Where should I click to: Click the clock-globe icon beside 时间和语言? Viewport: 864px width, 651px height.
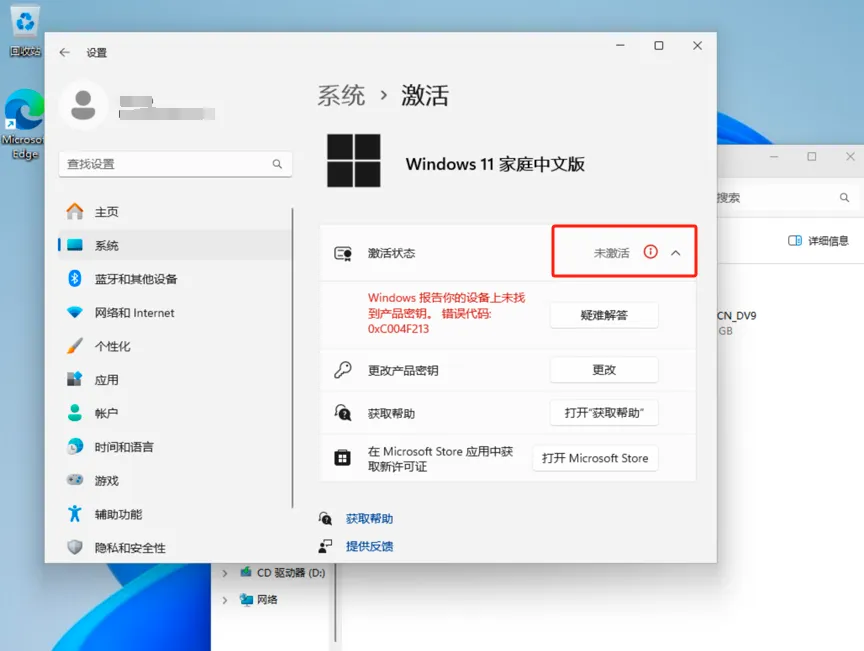(75, 446)
